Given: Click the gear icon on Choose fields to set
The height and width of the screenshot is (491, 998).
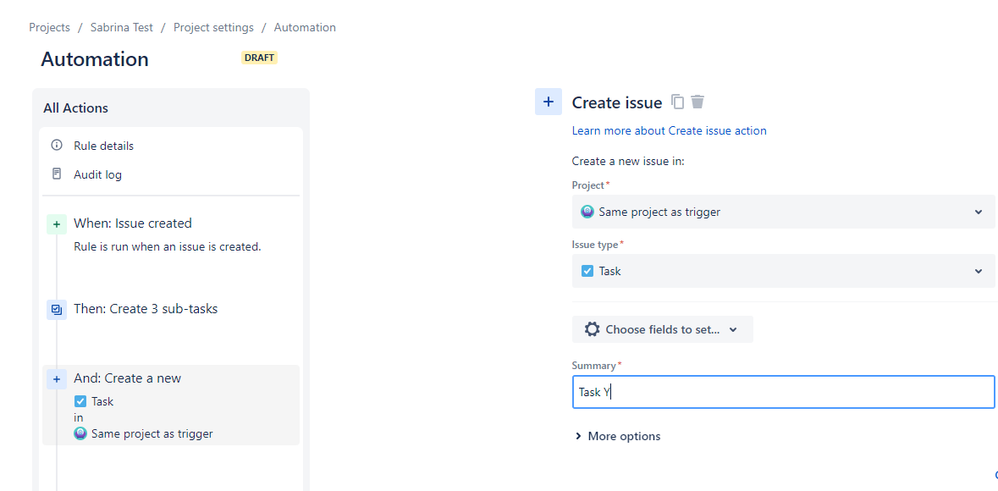Looking at the screenshot, I should (592, 329).
